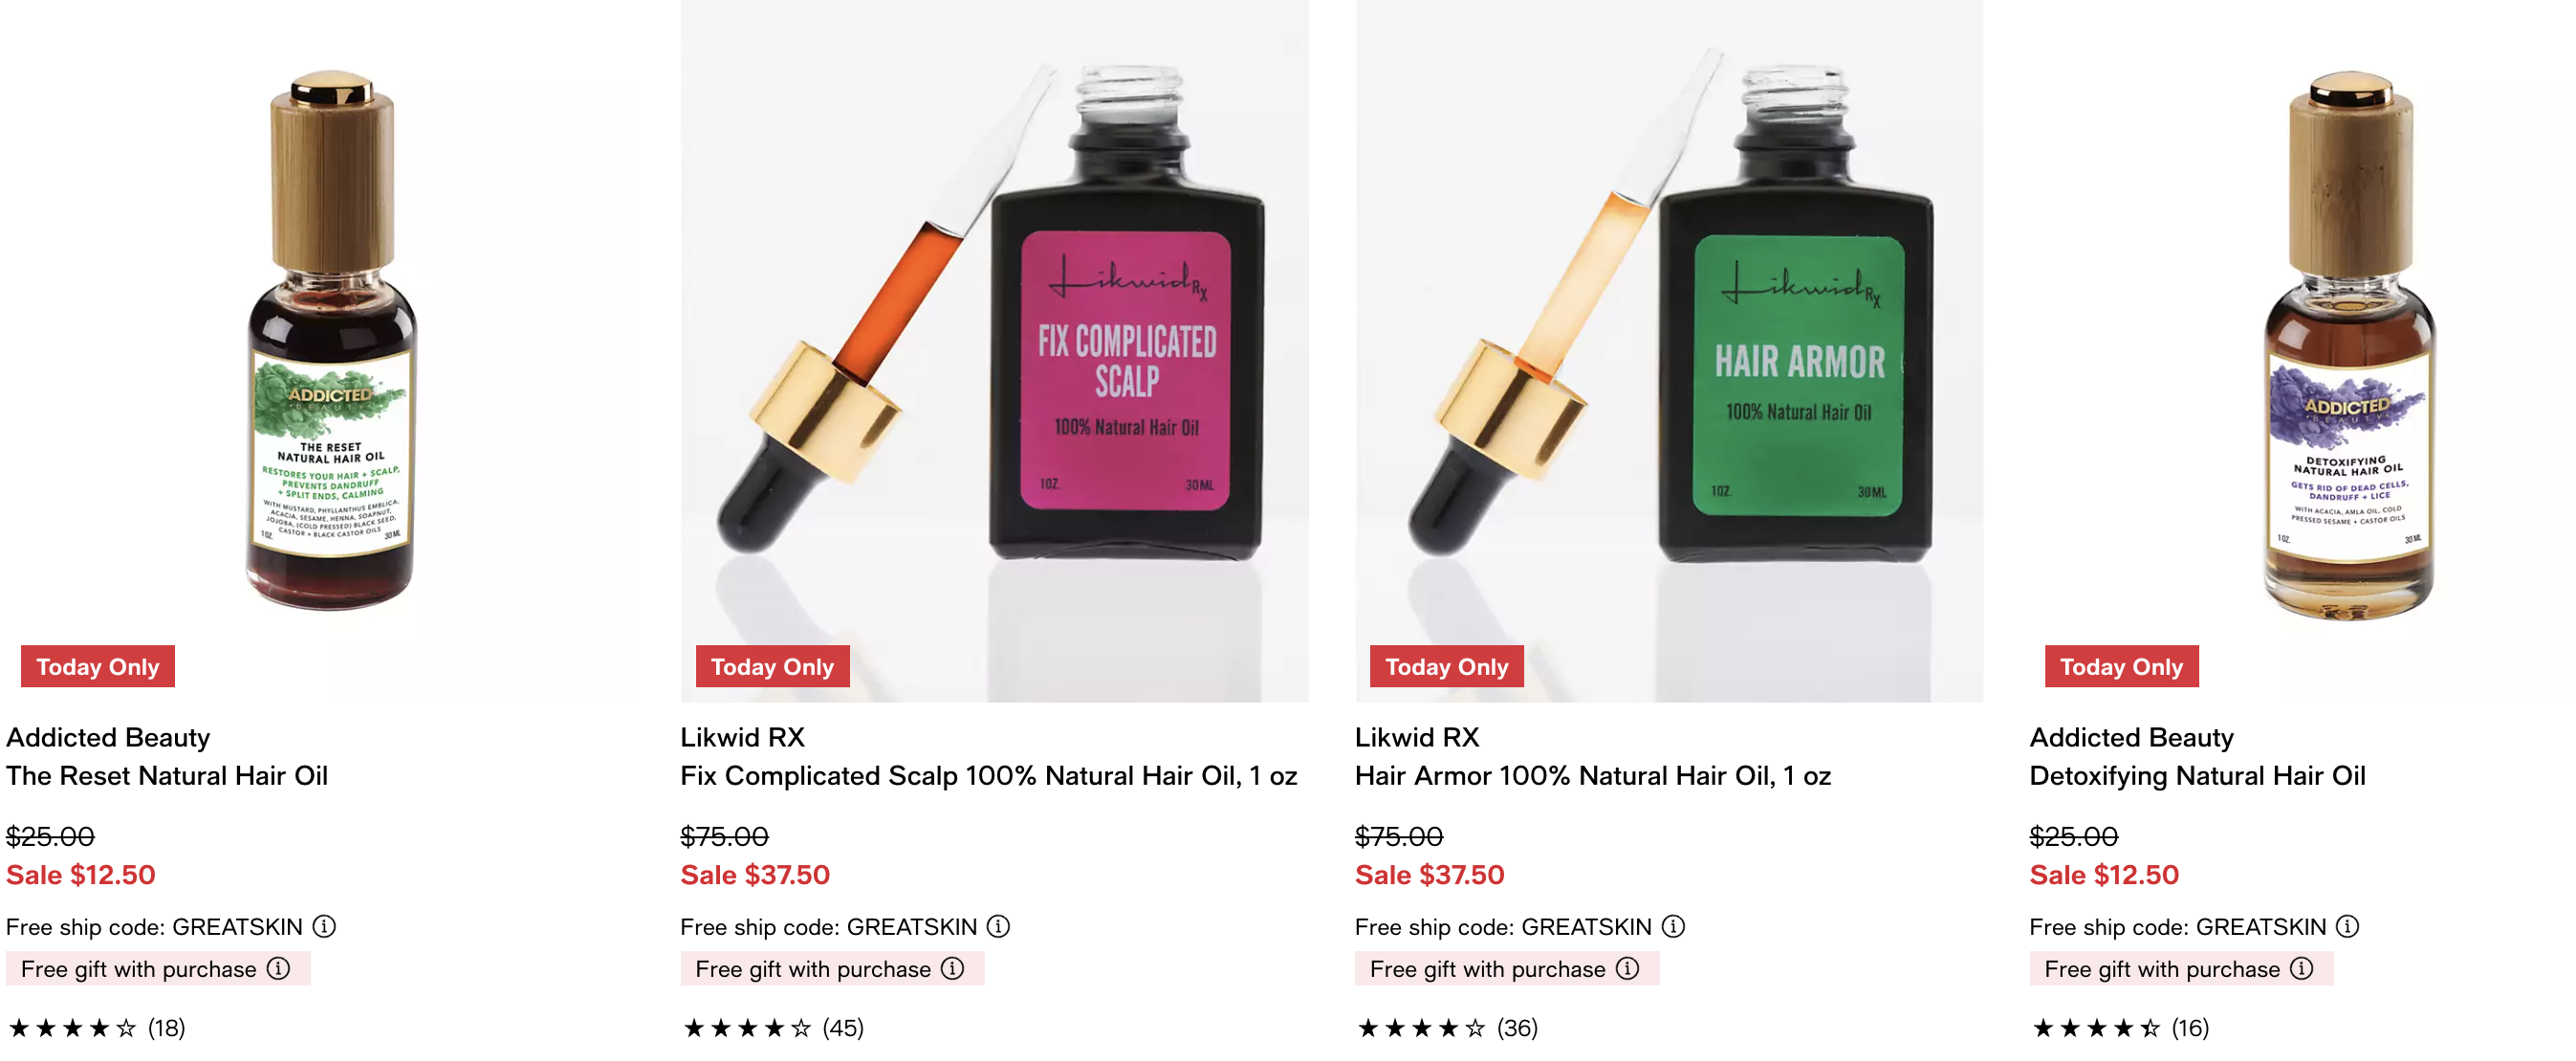The height and width of the screenshot is (1061, 2576).
Task: Open free gift info icon for Hair Armor
Action: click(x=1628, y=968)
